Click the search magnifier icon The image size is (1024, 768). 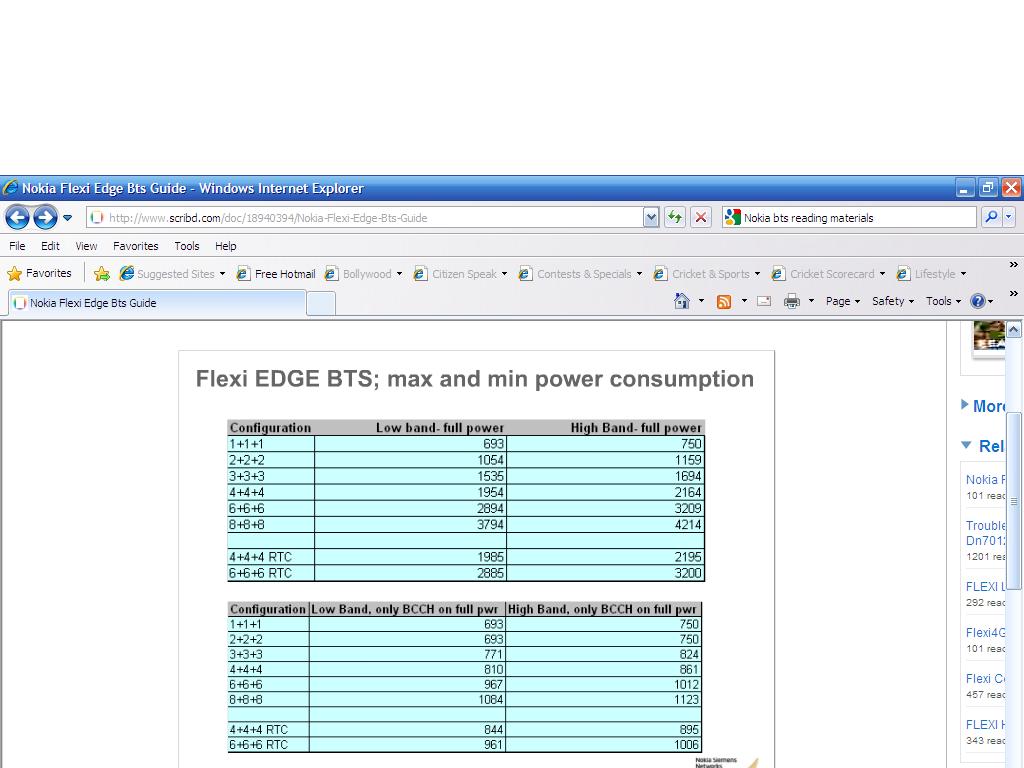coord(990,217)
